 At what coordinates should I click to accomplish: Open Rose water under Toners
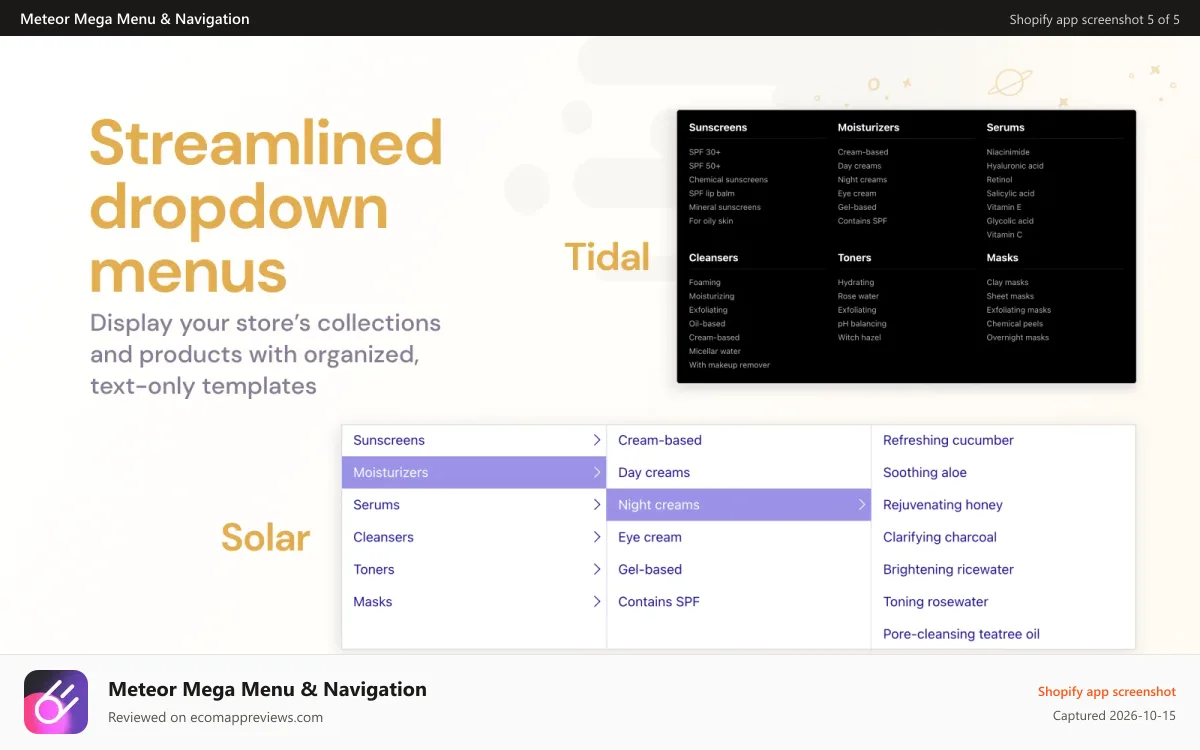pos(859,296)
